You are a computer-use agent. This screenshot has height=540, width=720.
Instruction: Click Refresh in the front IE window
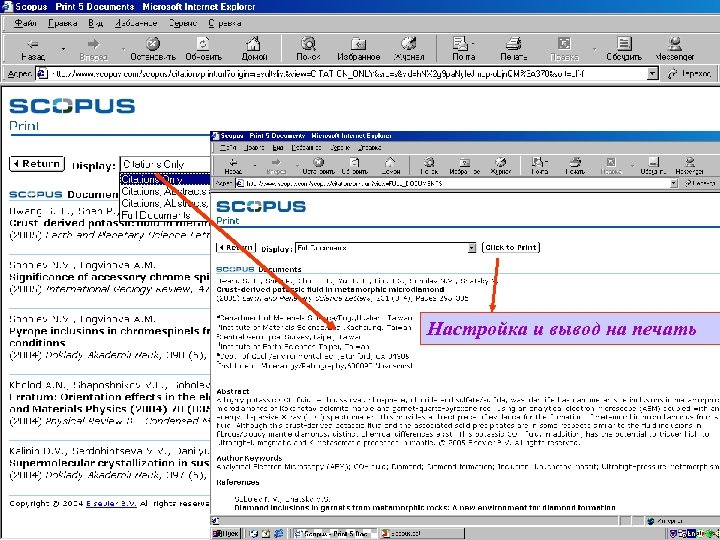tap(354, 166)
